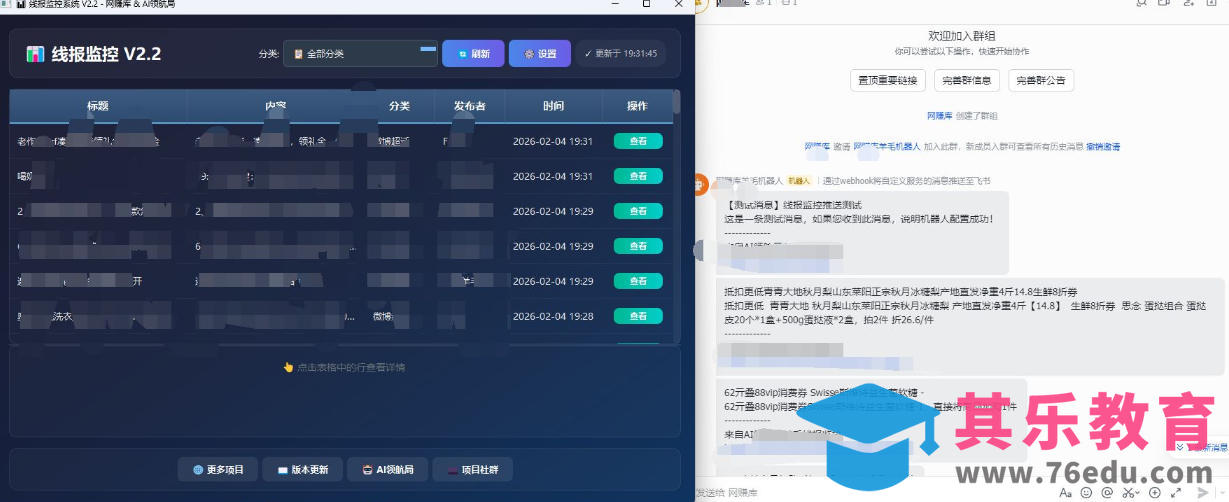Click the 更新于 19:31:45 status label
Screen dimensions: 1229x502
(x=621, y=54)
